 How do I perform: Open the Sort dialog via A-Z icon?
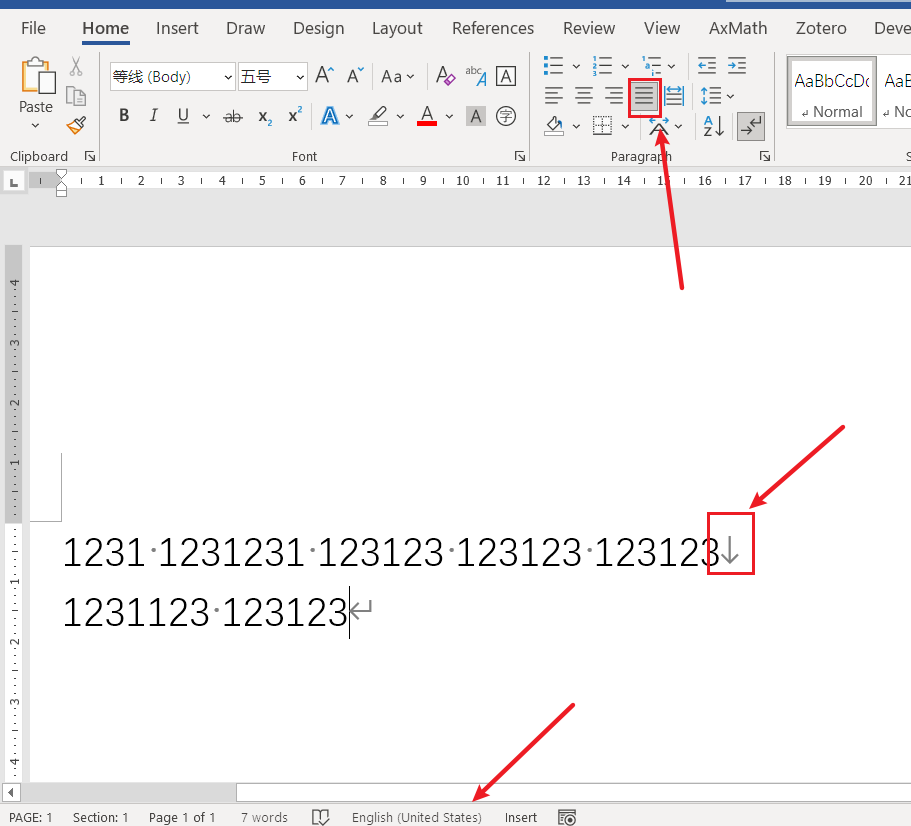point(713,126)
